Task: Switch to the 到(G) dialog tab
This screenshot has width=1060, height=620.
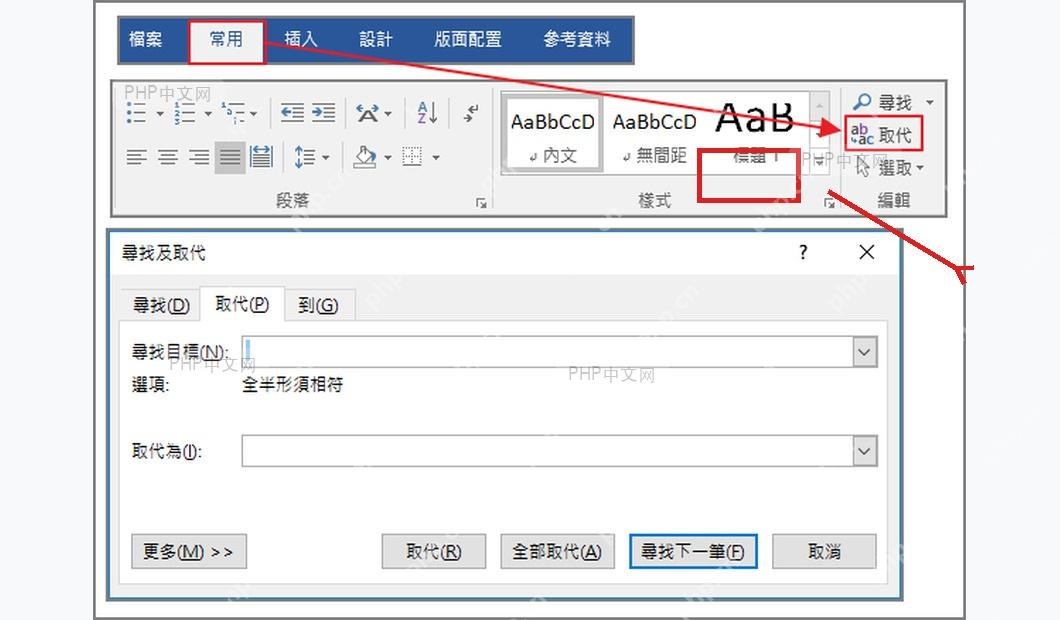Action: pos(318,306)
